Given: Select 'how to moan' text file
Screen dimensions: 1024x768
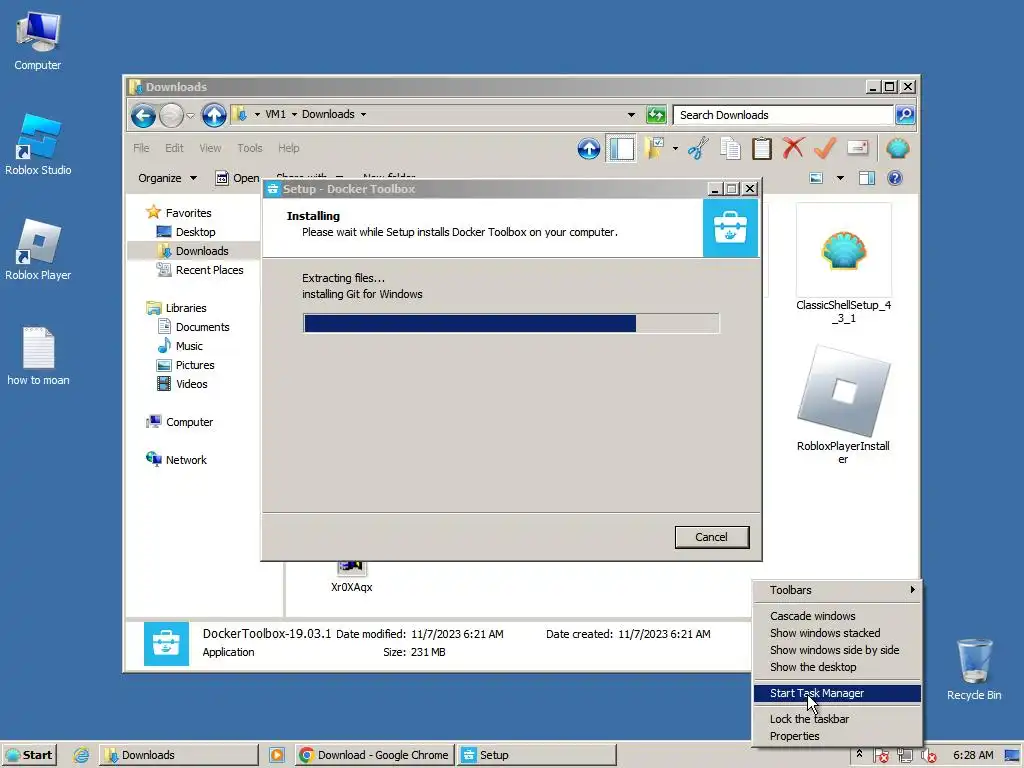Looking at the screenshot, I should 38,356.
